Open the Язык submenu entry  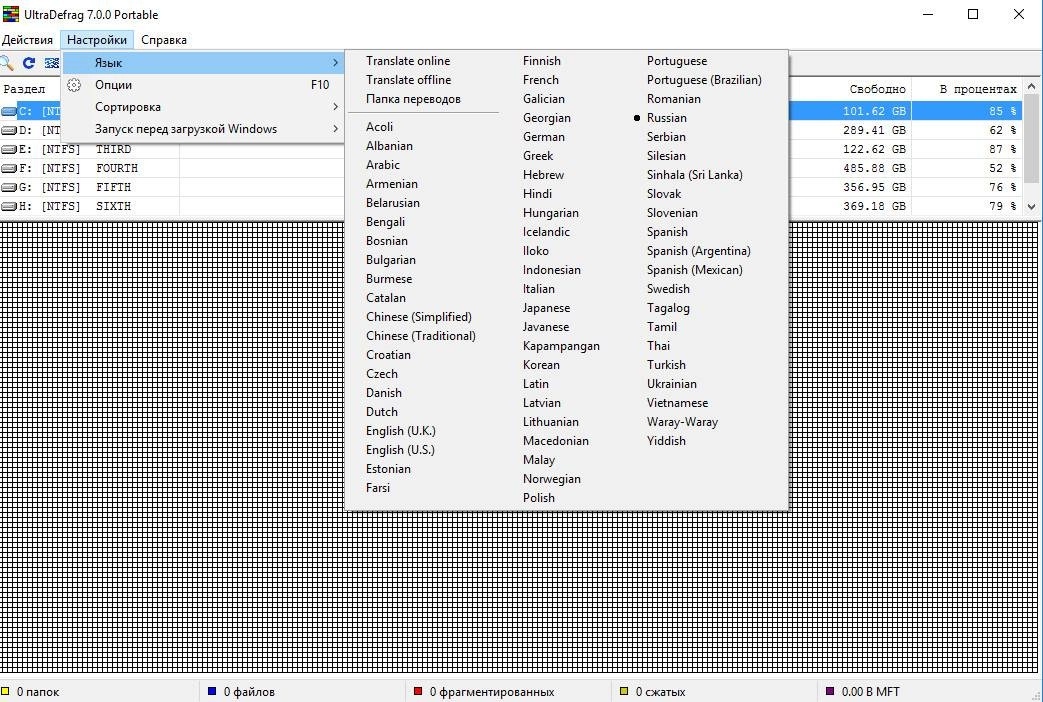pos(203,63)
